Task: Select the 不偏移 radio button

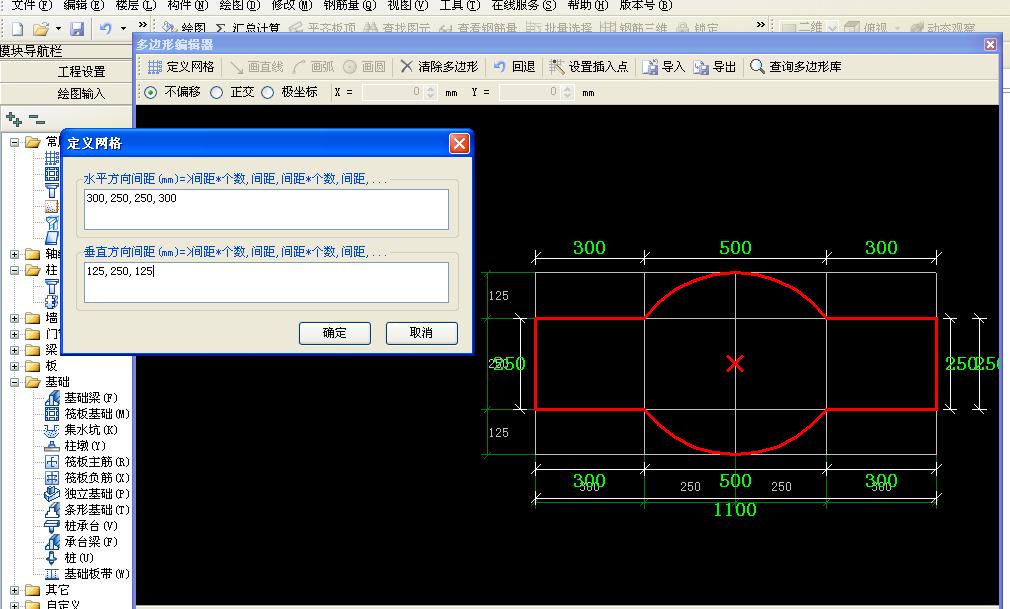Action: point(151,92)
